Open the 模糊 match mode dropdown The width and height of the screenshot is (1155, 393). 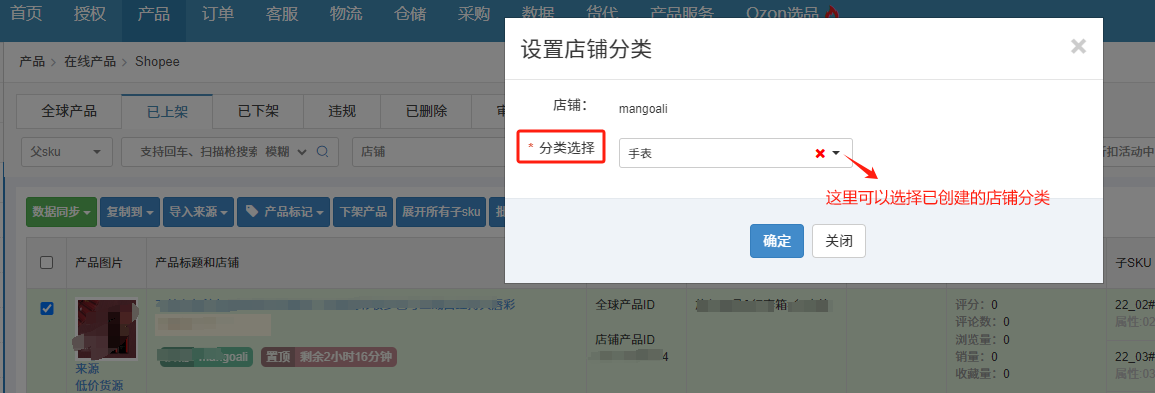[286, 152]
